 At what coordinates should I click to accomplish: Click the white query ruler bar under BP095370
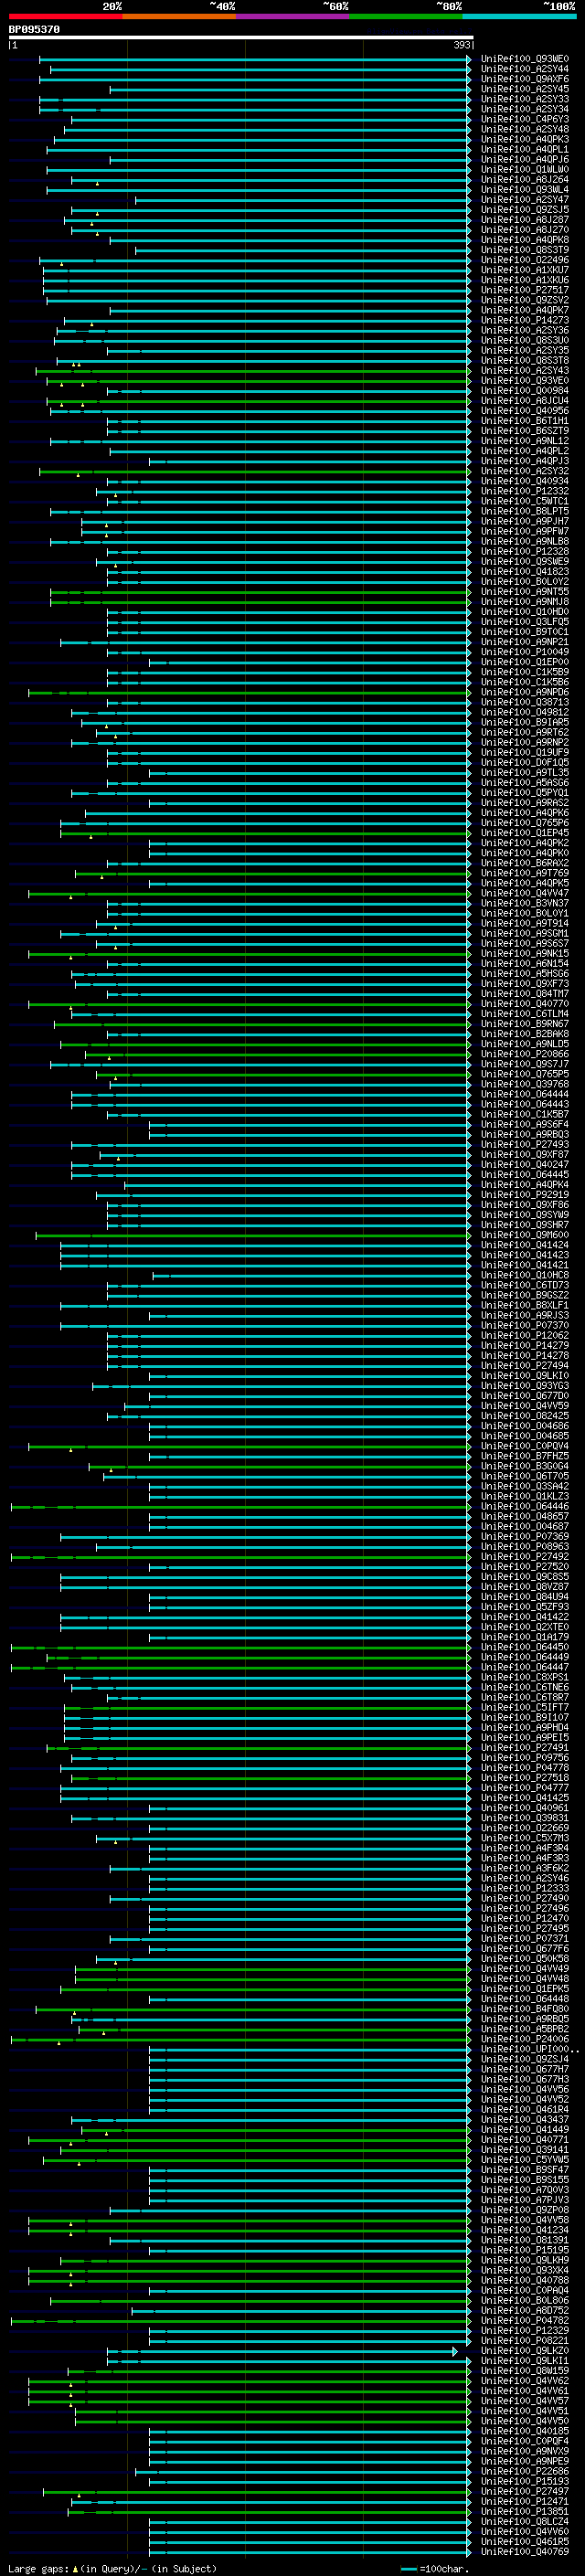click(x=240, y=37)
